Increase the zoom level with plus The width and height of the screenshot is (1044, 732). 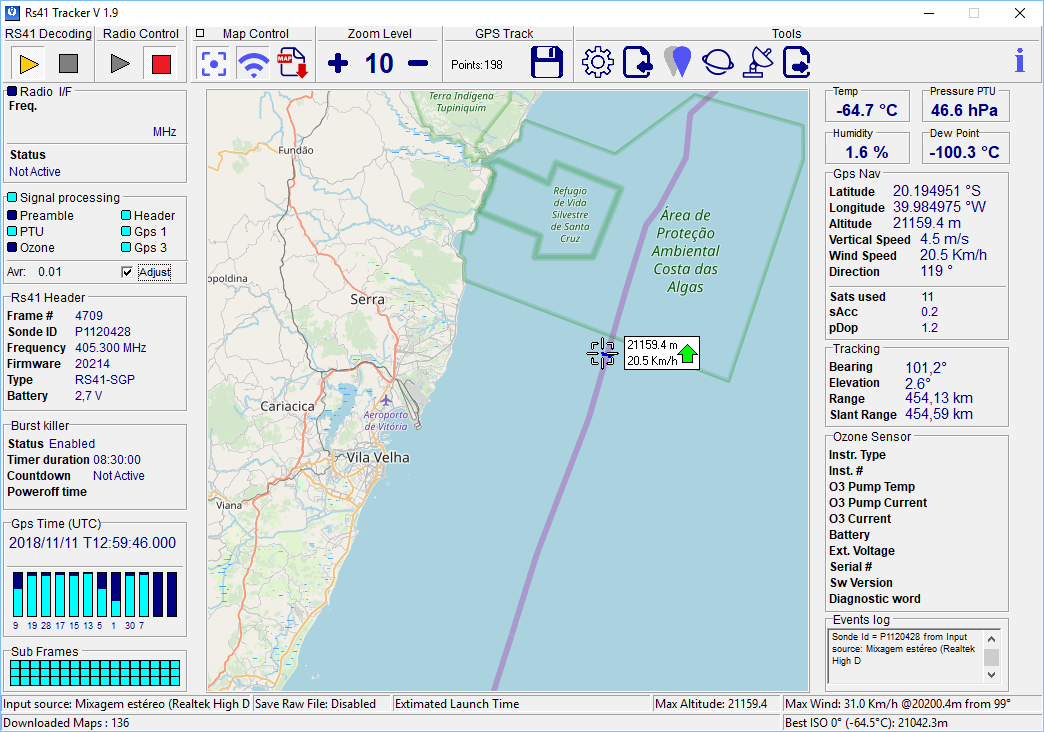point(338,64)
